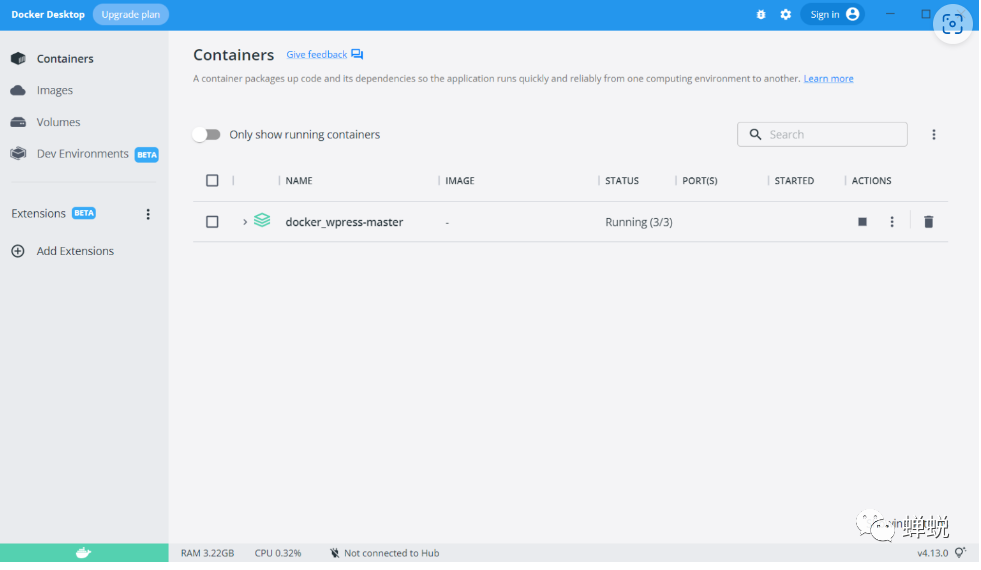The height and width of the screenshot is (570, 981).
Task: Click the Add Extensions plus icon
Action: [18, 251]
